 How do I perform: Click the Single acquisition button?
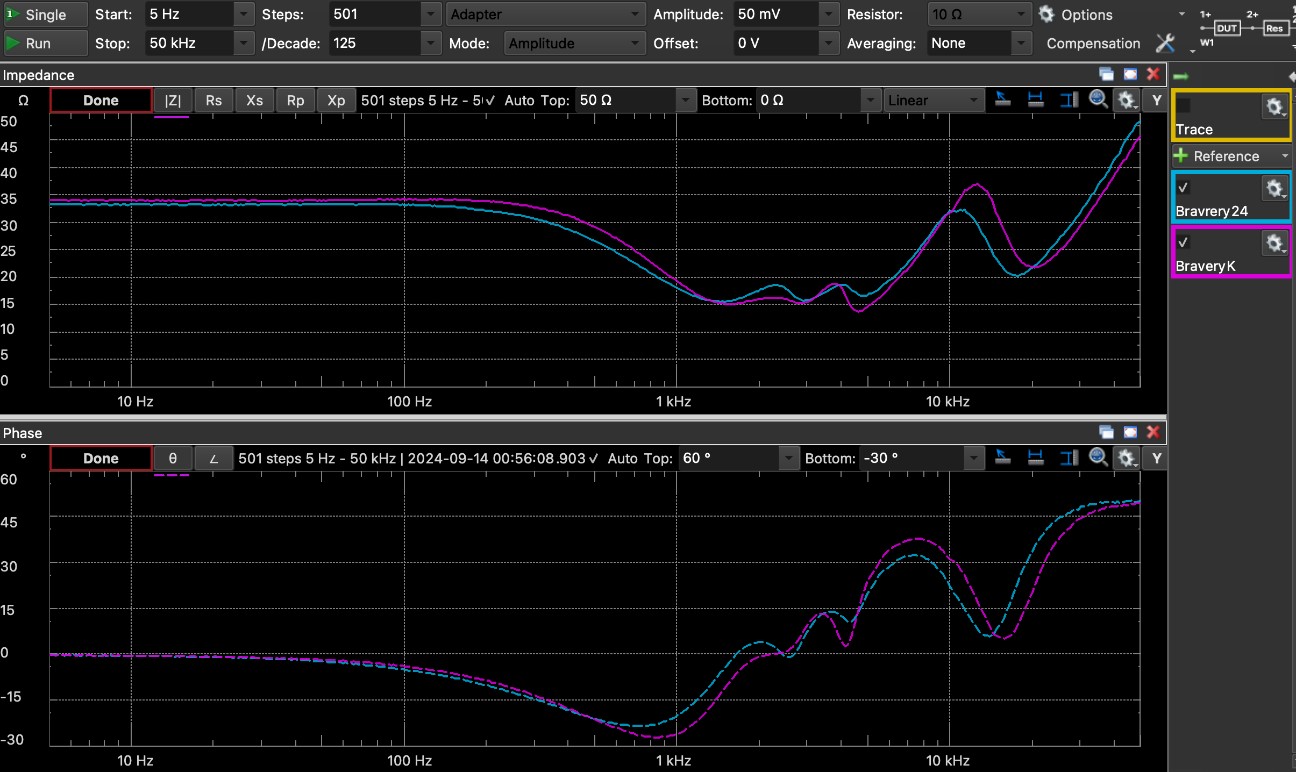pos(44,14)
